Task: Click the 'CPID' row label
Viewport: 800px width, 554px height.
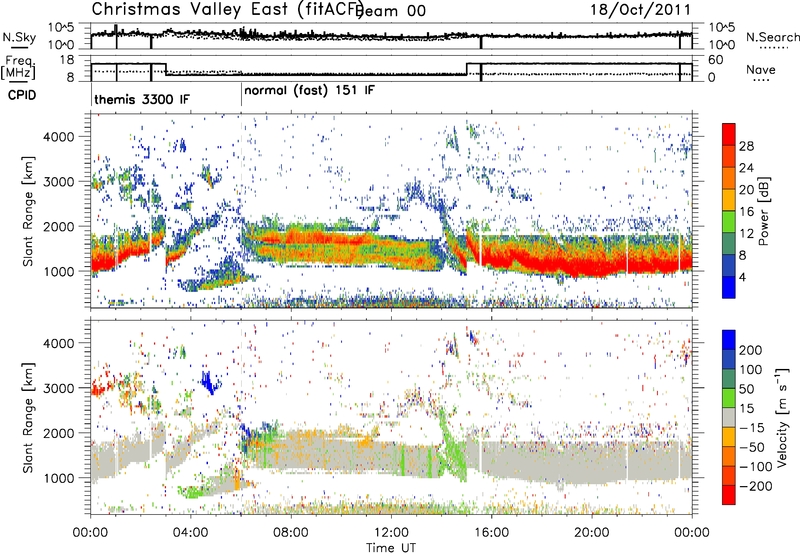Action: pyautogui.click(x=22, y=95)
